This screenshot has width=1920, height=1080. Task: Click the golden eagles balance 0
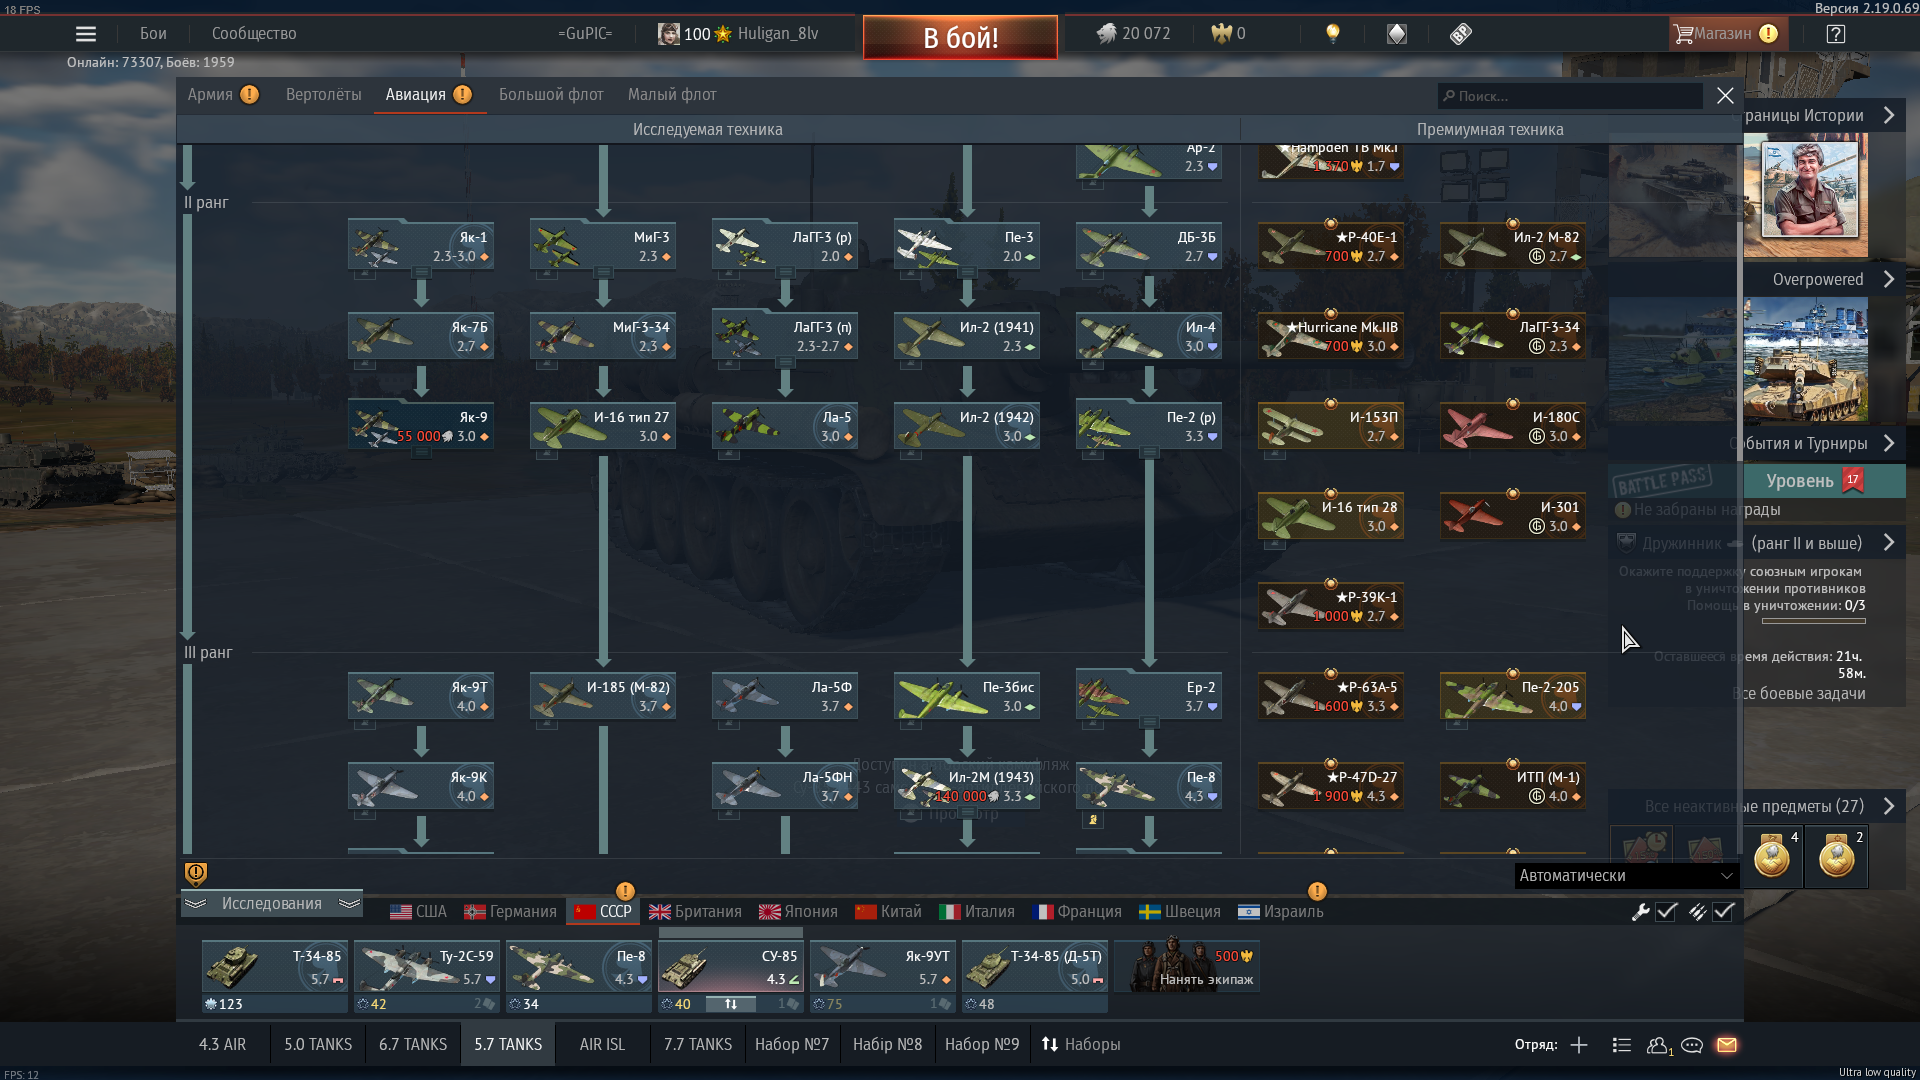coord(1228,34)
